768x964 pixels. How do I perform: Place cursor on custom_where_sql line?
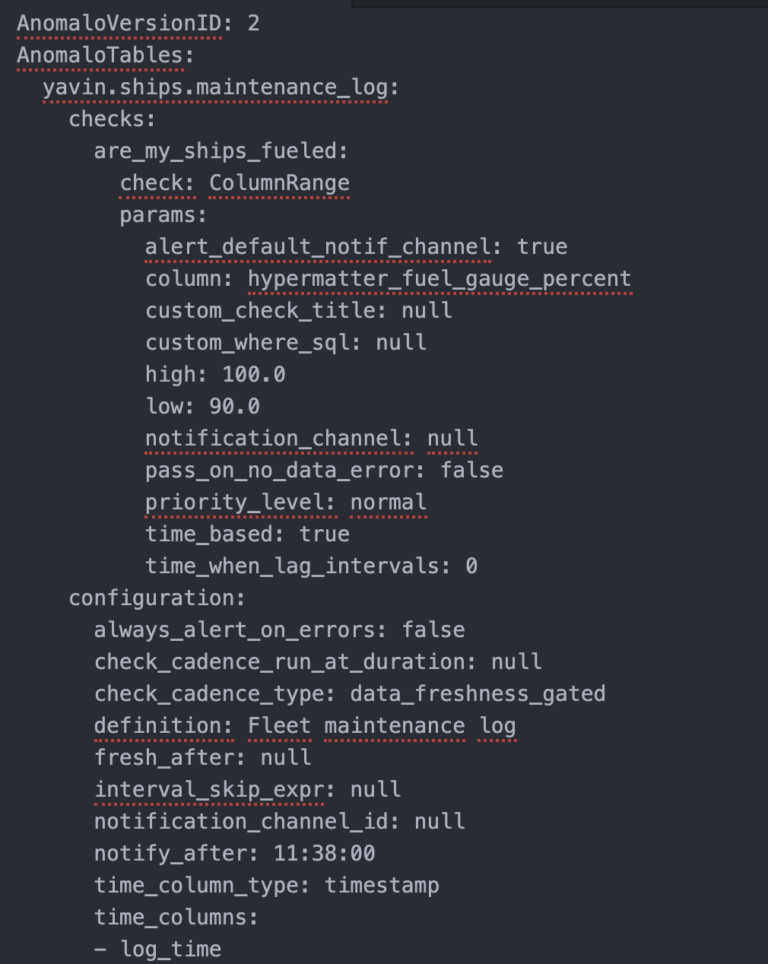pos(285,342)
